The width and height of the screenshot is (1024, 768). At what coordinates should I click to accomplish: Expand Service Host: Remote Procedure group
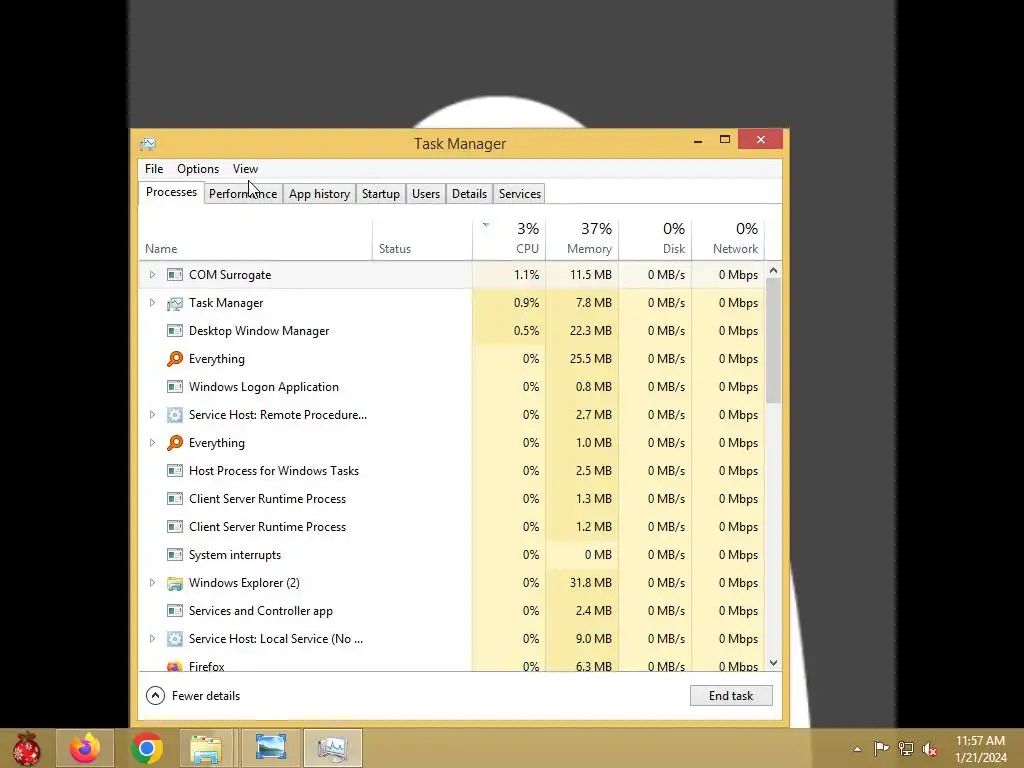coord(152,415)
